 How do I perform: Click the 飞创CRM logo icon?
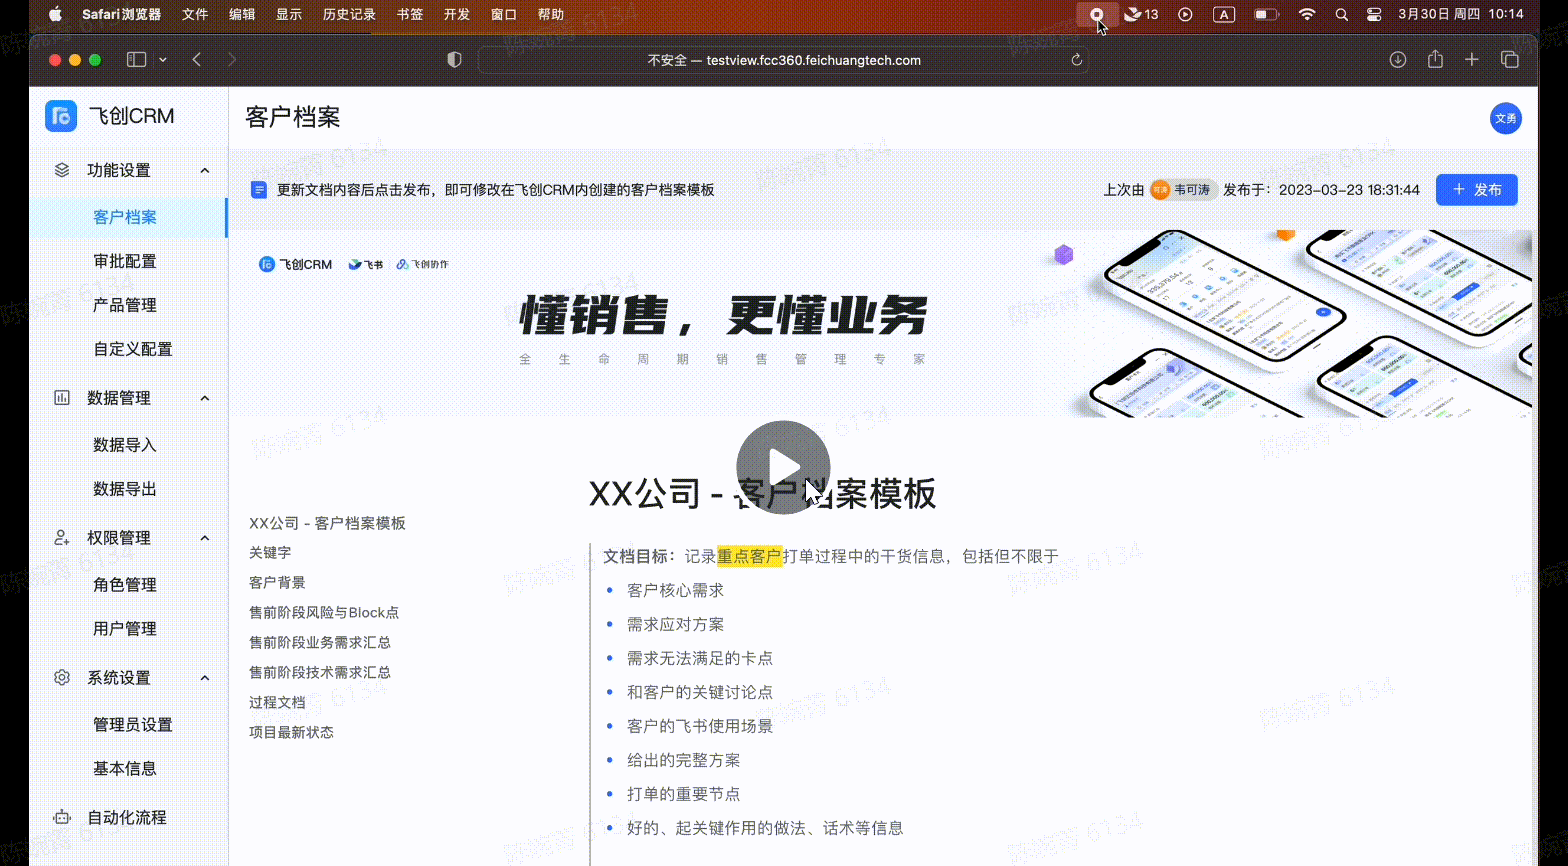tap(61, 116)
